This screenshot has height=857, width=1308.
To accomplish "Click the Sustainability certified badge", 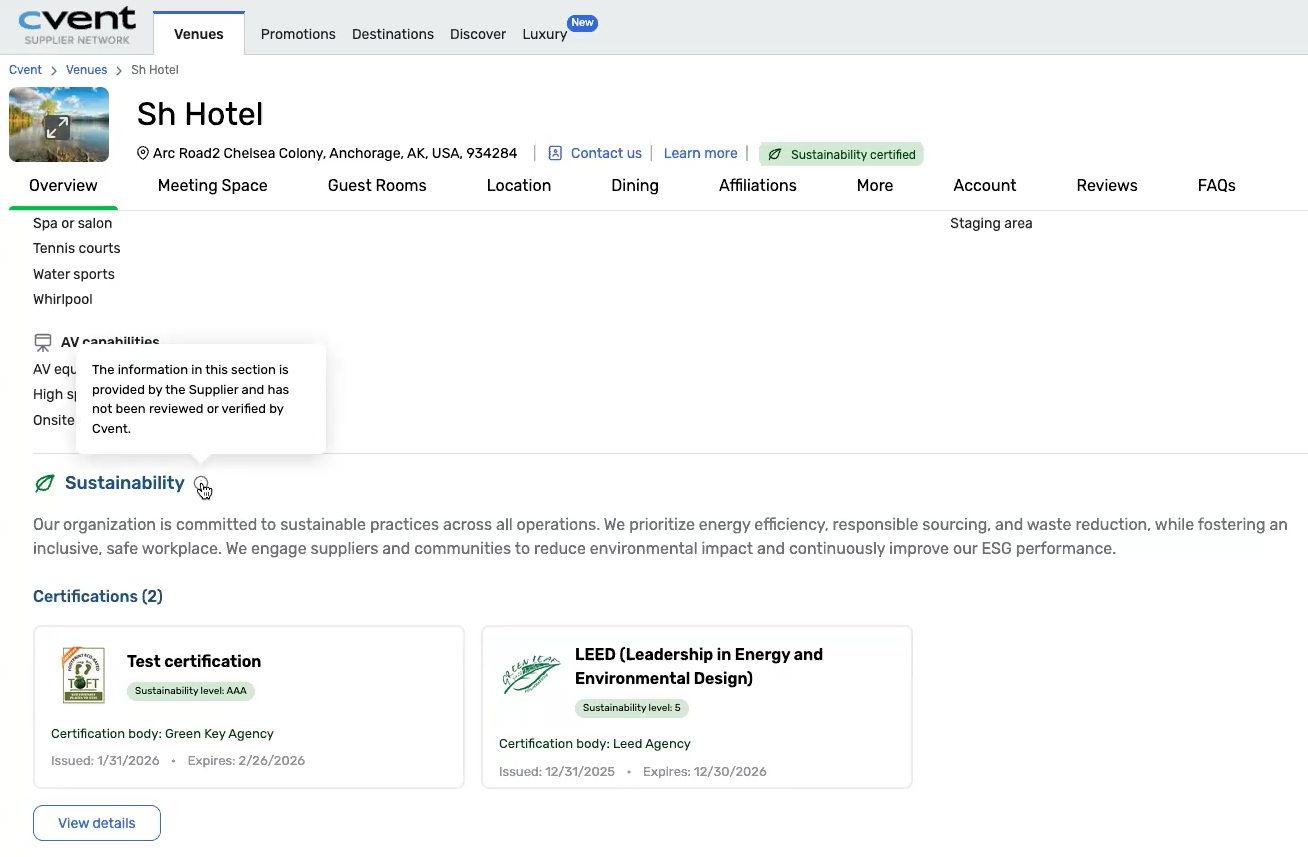I will [841, 154].
